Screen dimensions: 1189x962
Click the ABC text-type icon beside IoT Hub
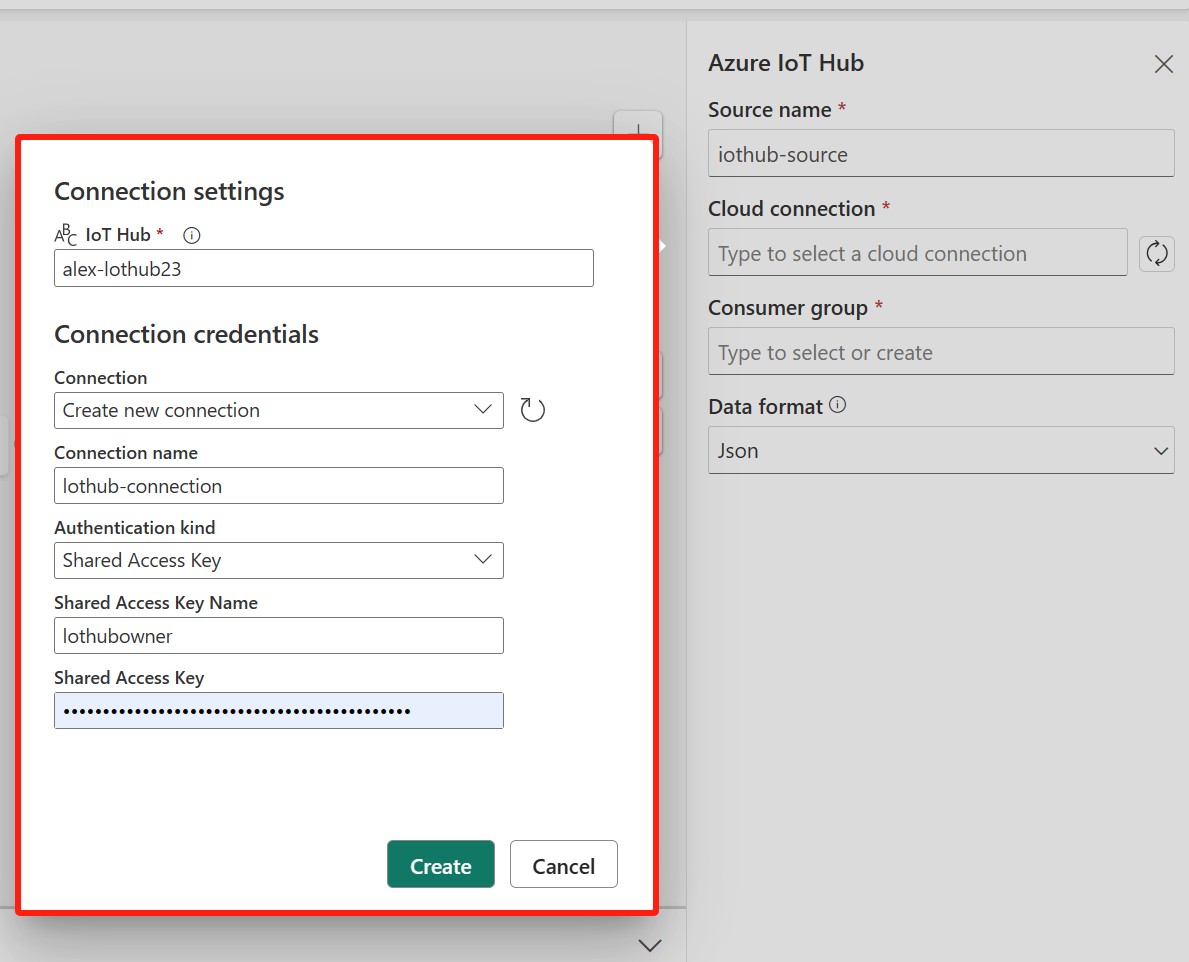click(63, 235)
